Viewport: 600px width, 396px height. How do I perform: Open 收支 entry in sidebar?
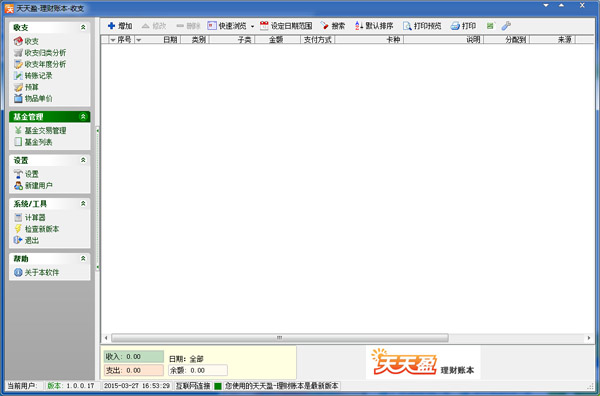click(x=26, y=41)
